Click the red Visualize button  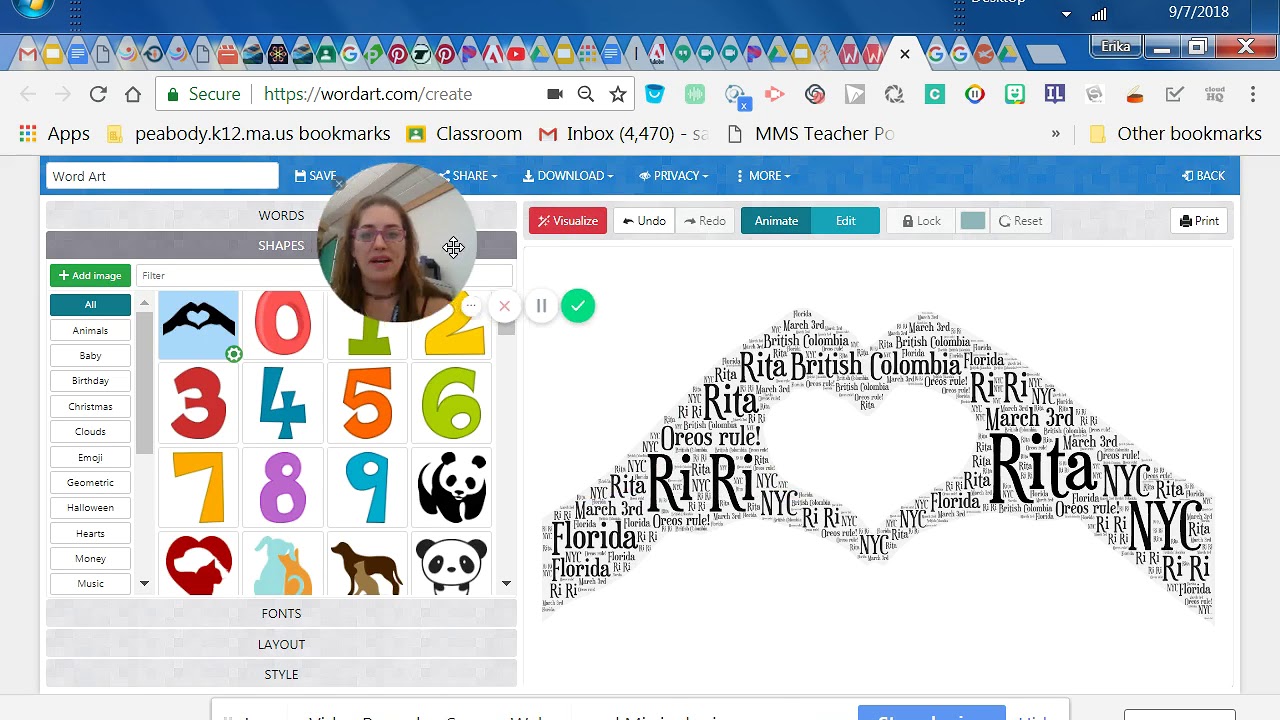point(568,221)
